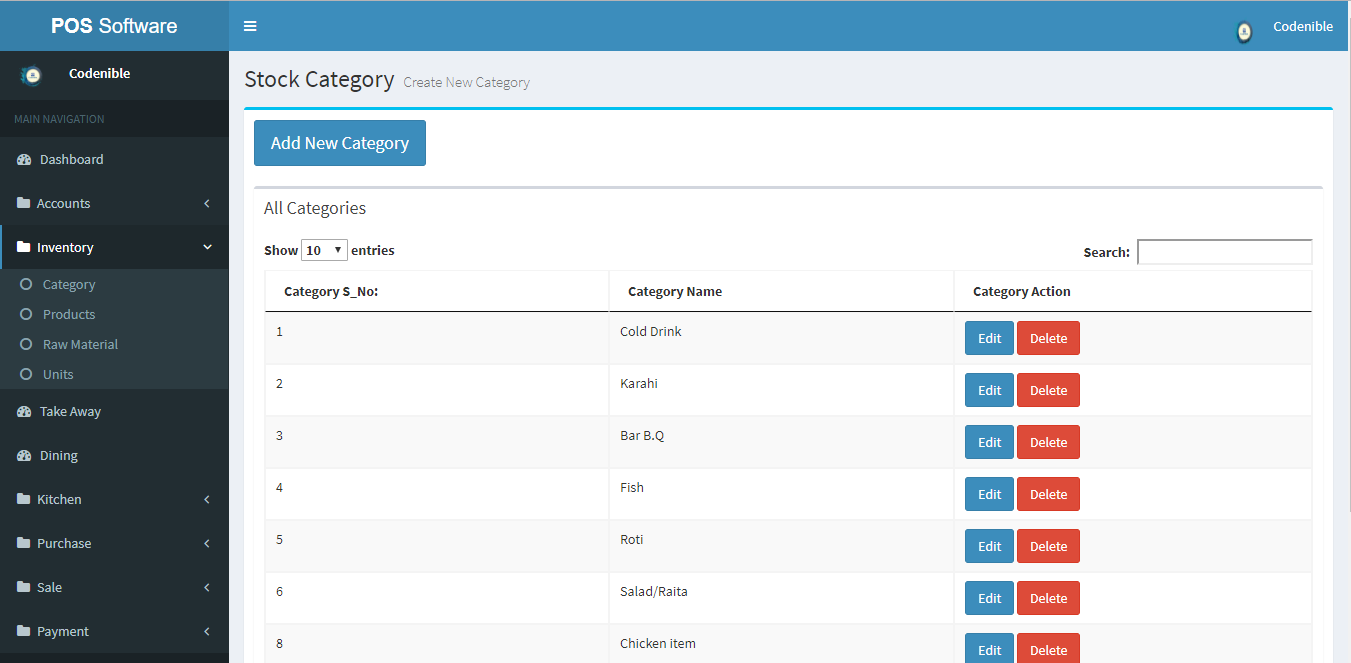
Task: Click the Chicken item name cell
Action: click(781, 644)
